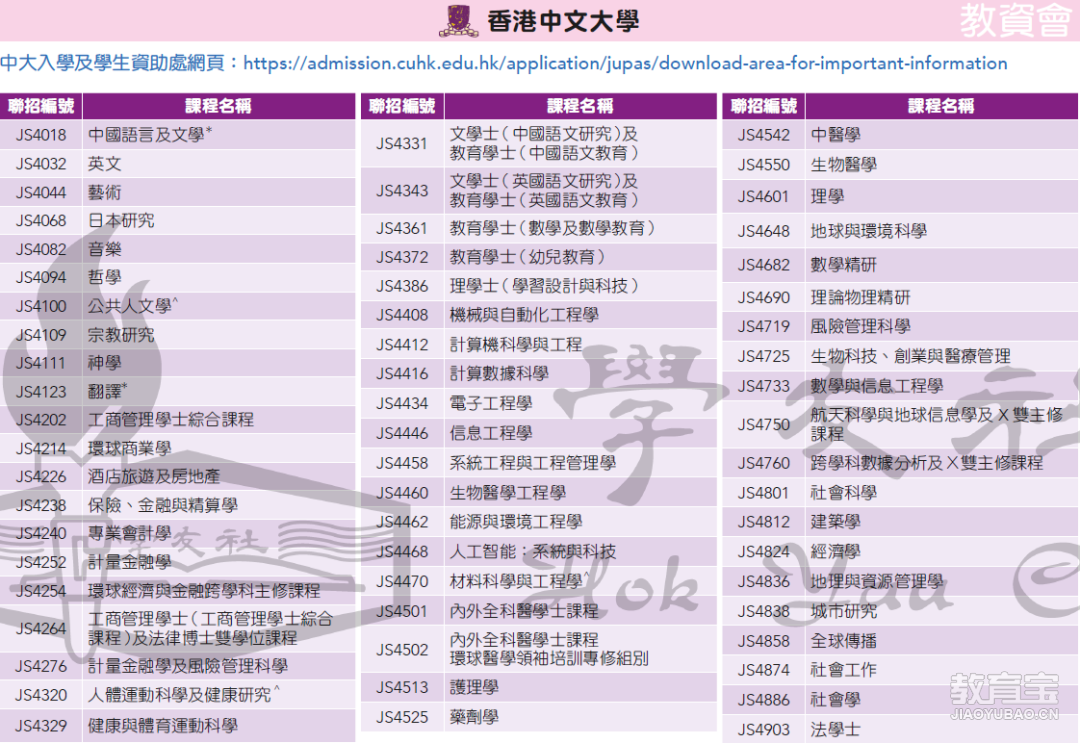Click the JS4018 code cell
This screenshot has height=743, width=1080.
[41, 135]
